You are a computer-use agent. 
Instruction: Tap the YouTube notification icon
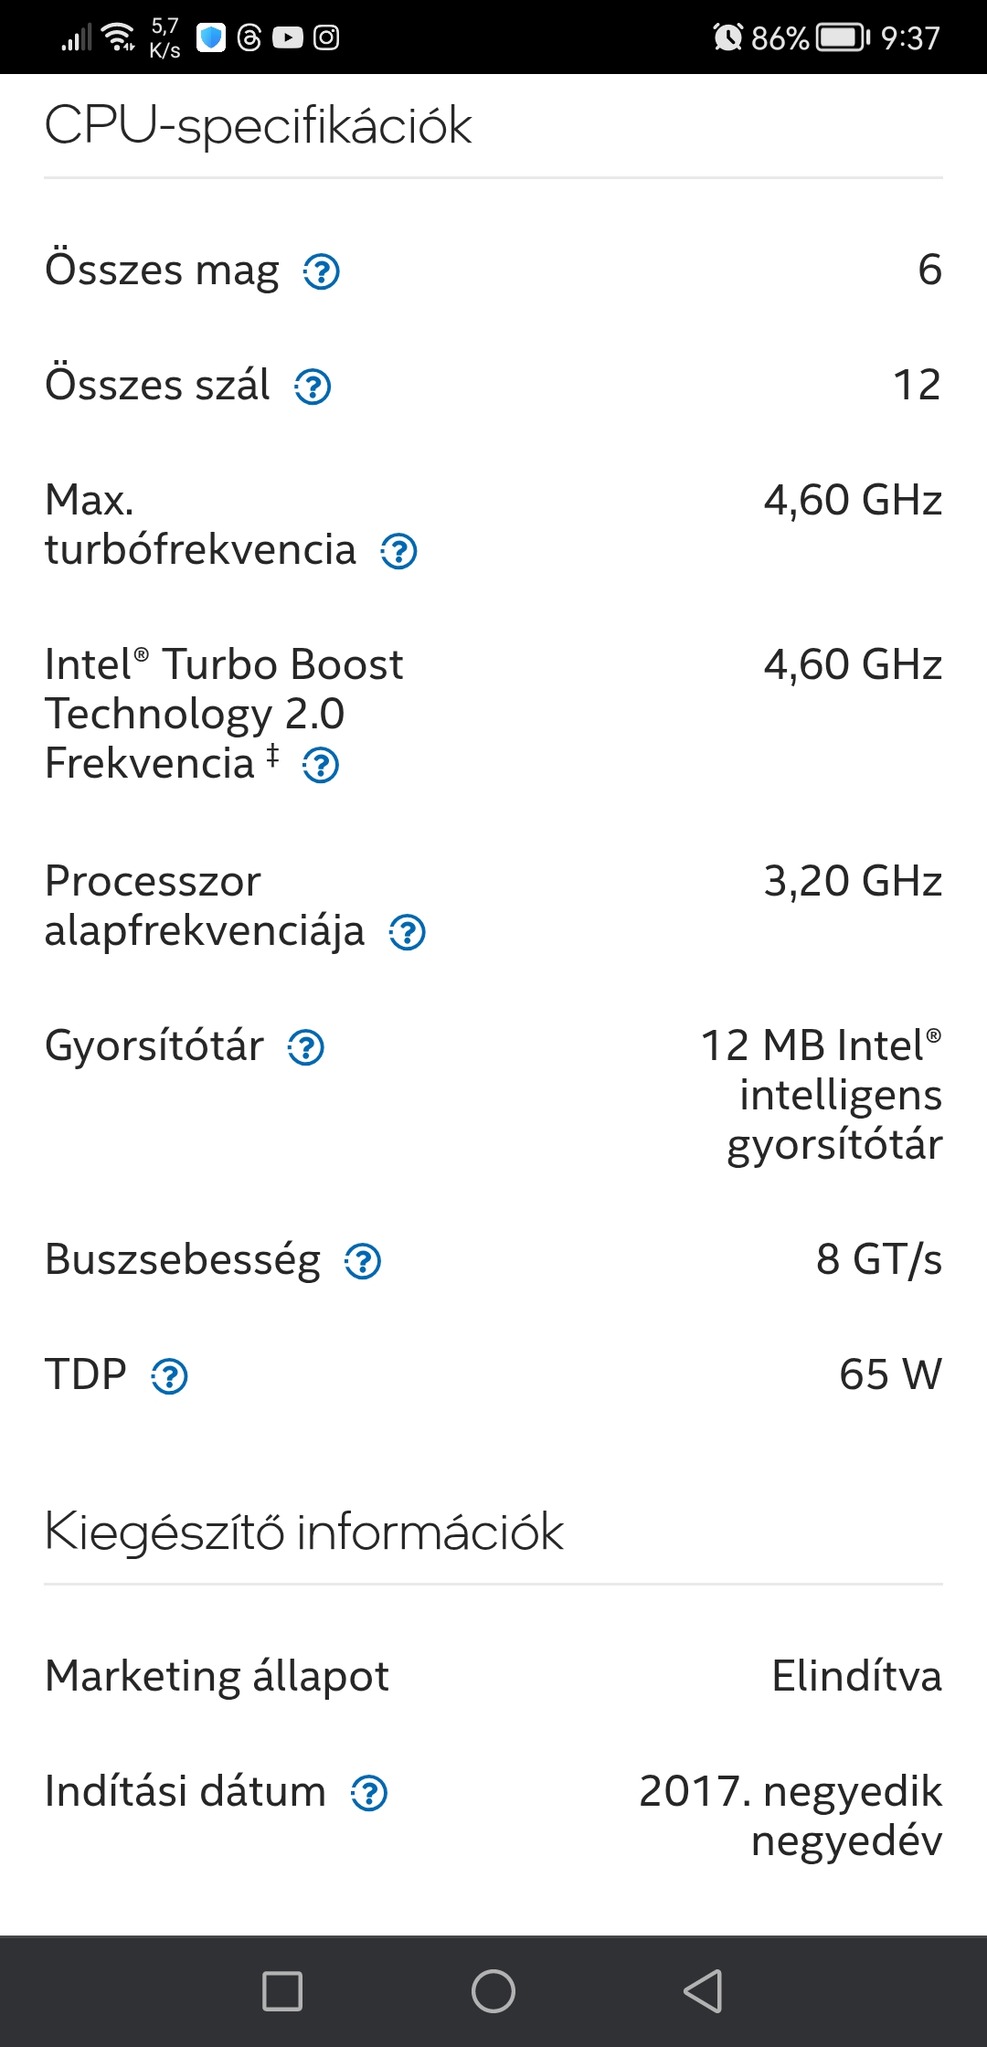288,38
